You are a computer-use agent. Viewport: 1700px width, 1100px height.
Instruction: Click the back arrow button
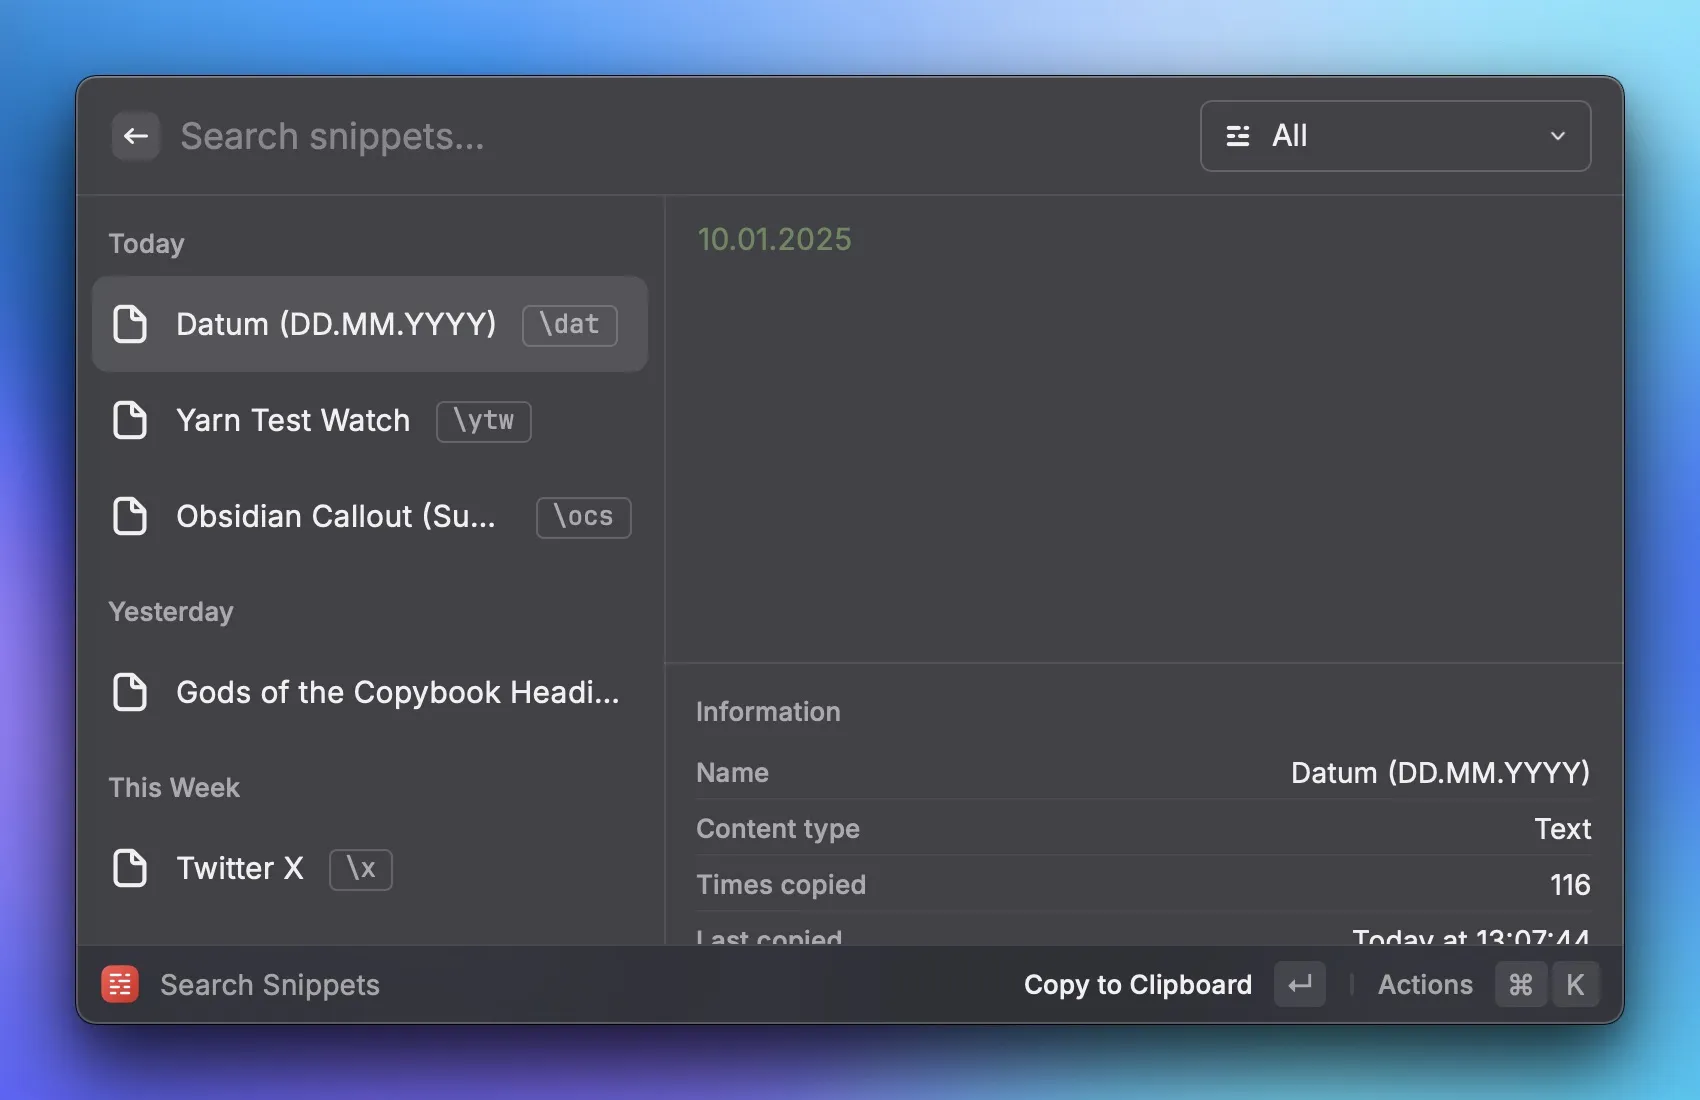tap(136, 136)
